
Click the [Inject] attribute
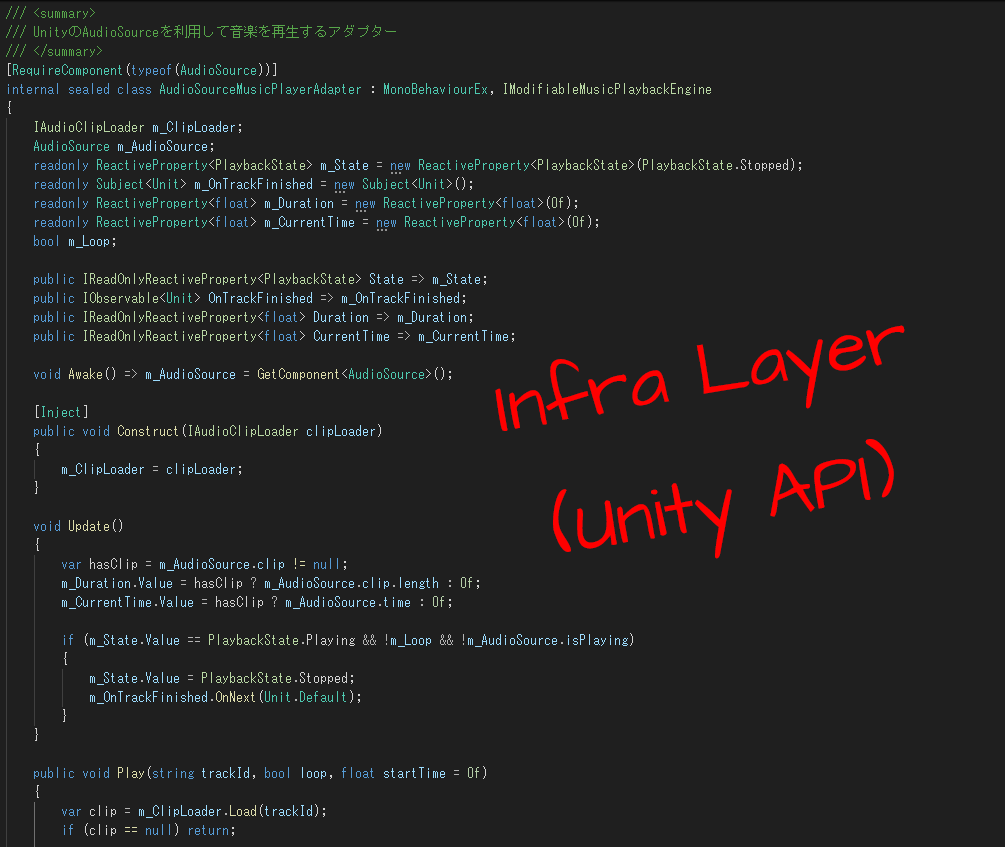[61, 412]
